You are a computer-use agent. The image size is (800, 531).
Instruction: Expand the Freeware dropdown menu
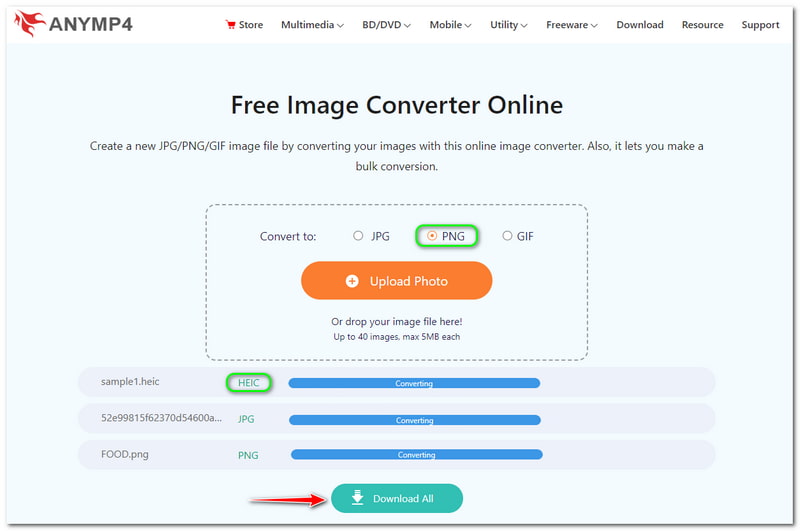coord(571,24)
